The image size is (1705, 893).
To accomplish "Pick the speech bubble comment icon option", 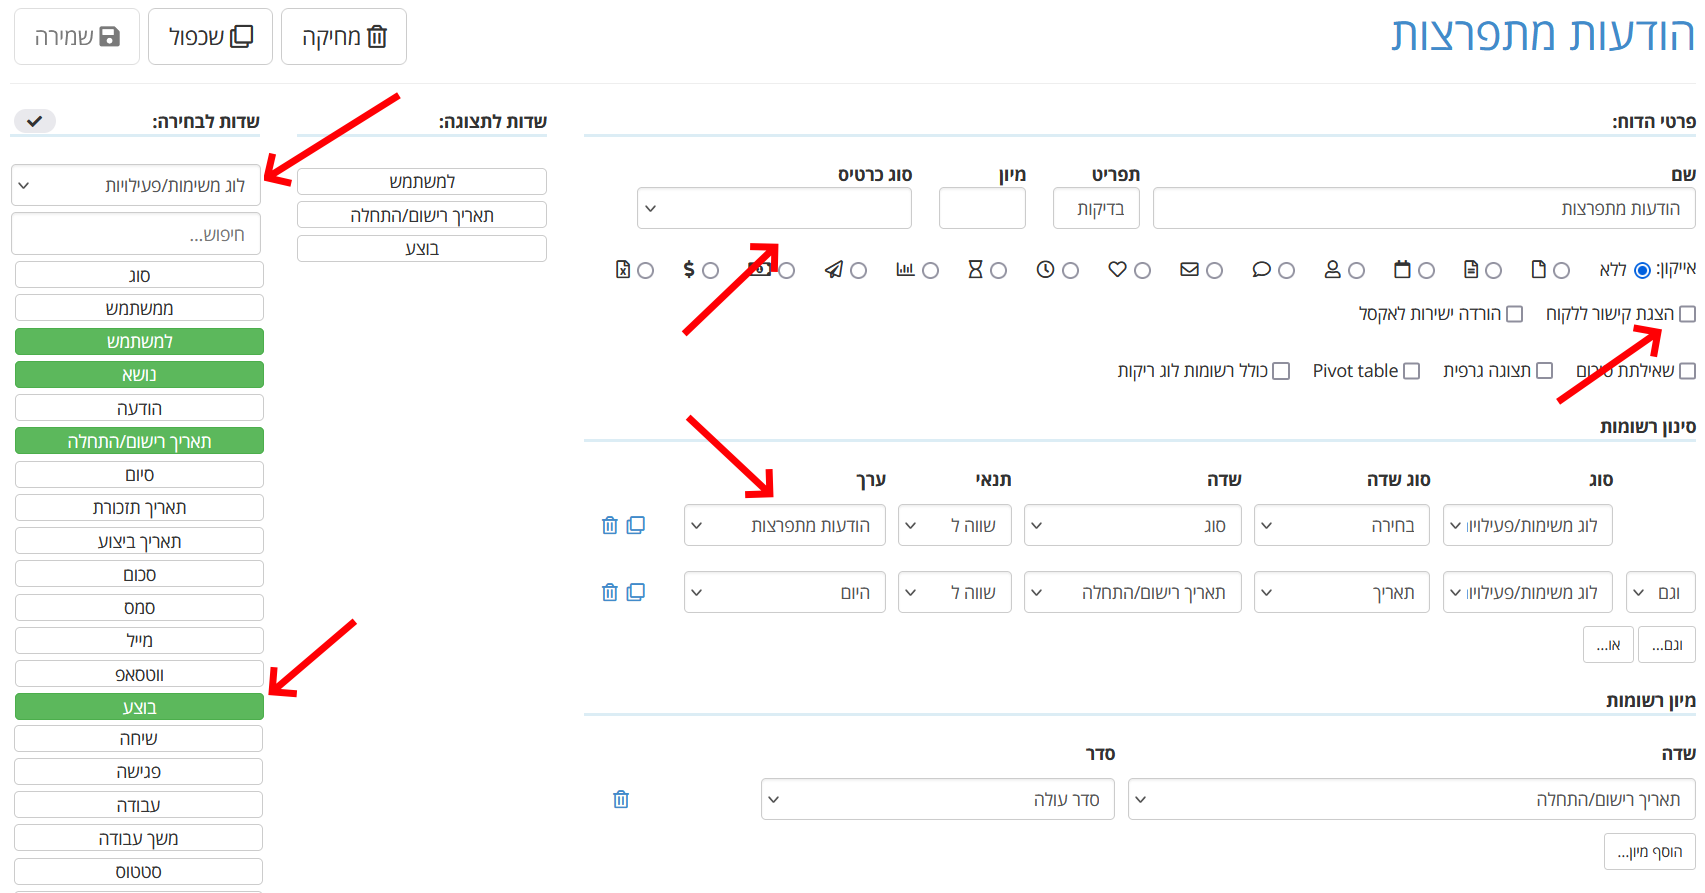I will pyautogui.click(x=1286, y=271).
